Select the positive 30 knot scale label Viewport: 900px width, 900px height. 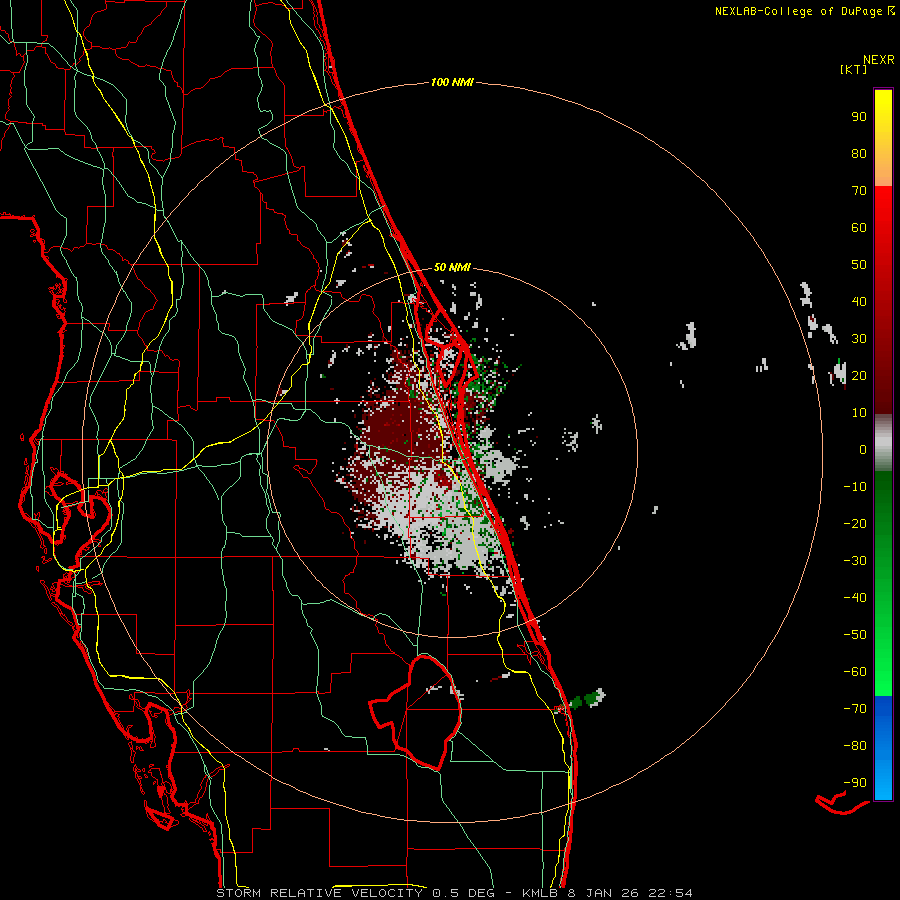[859, 339]
